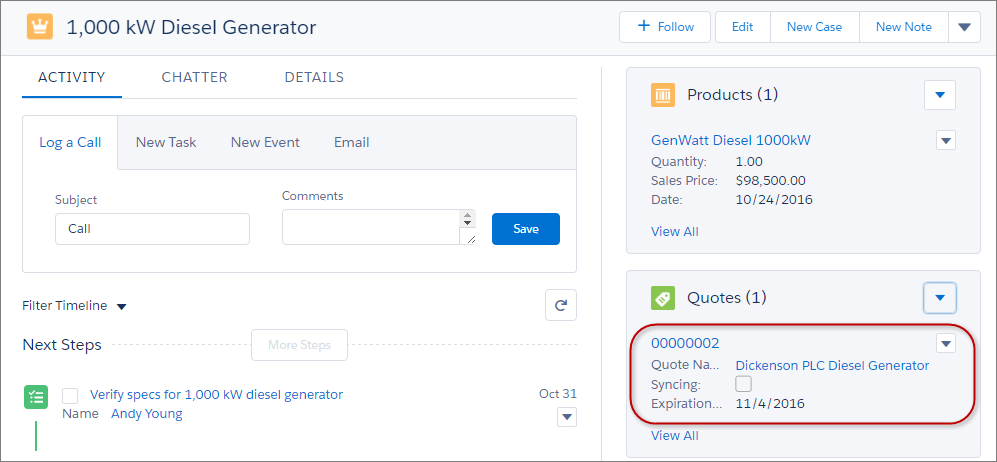This screenshot has height=462, width=997.
Task: Click View All under Quotes
Action: [x=675, y=435]
